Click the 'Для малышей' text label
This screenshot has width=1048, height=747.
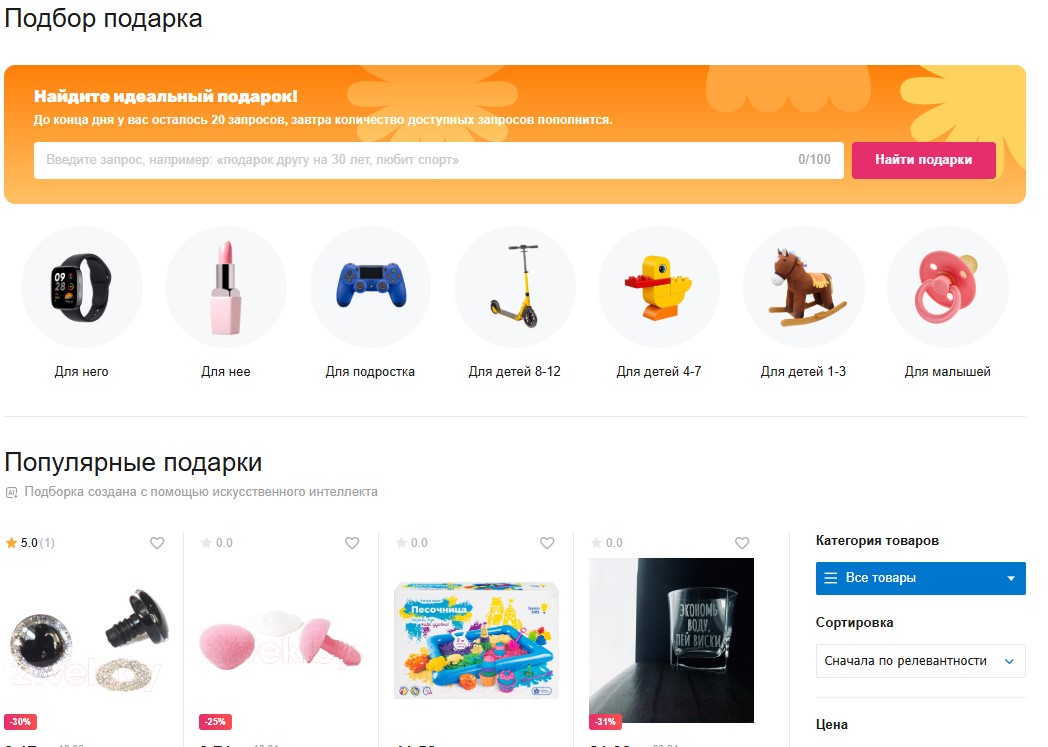948,371
